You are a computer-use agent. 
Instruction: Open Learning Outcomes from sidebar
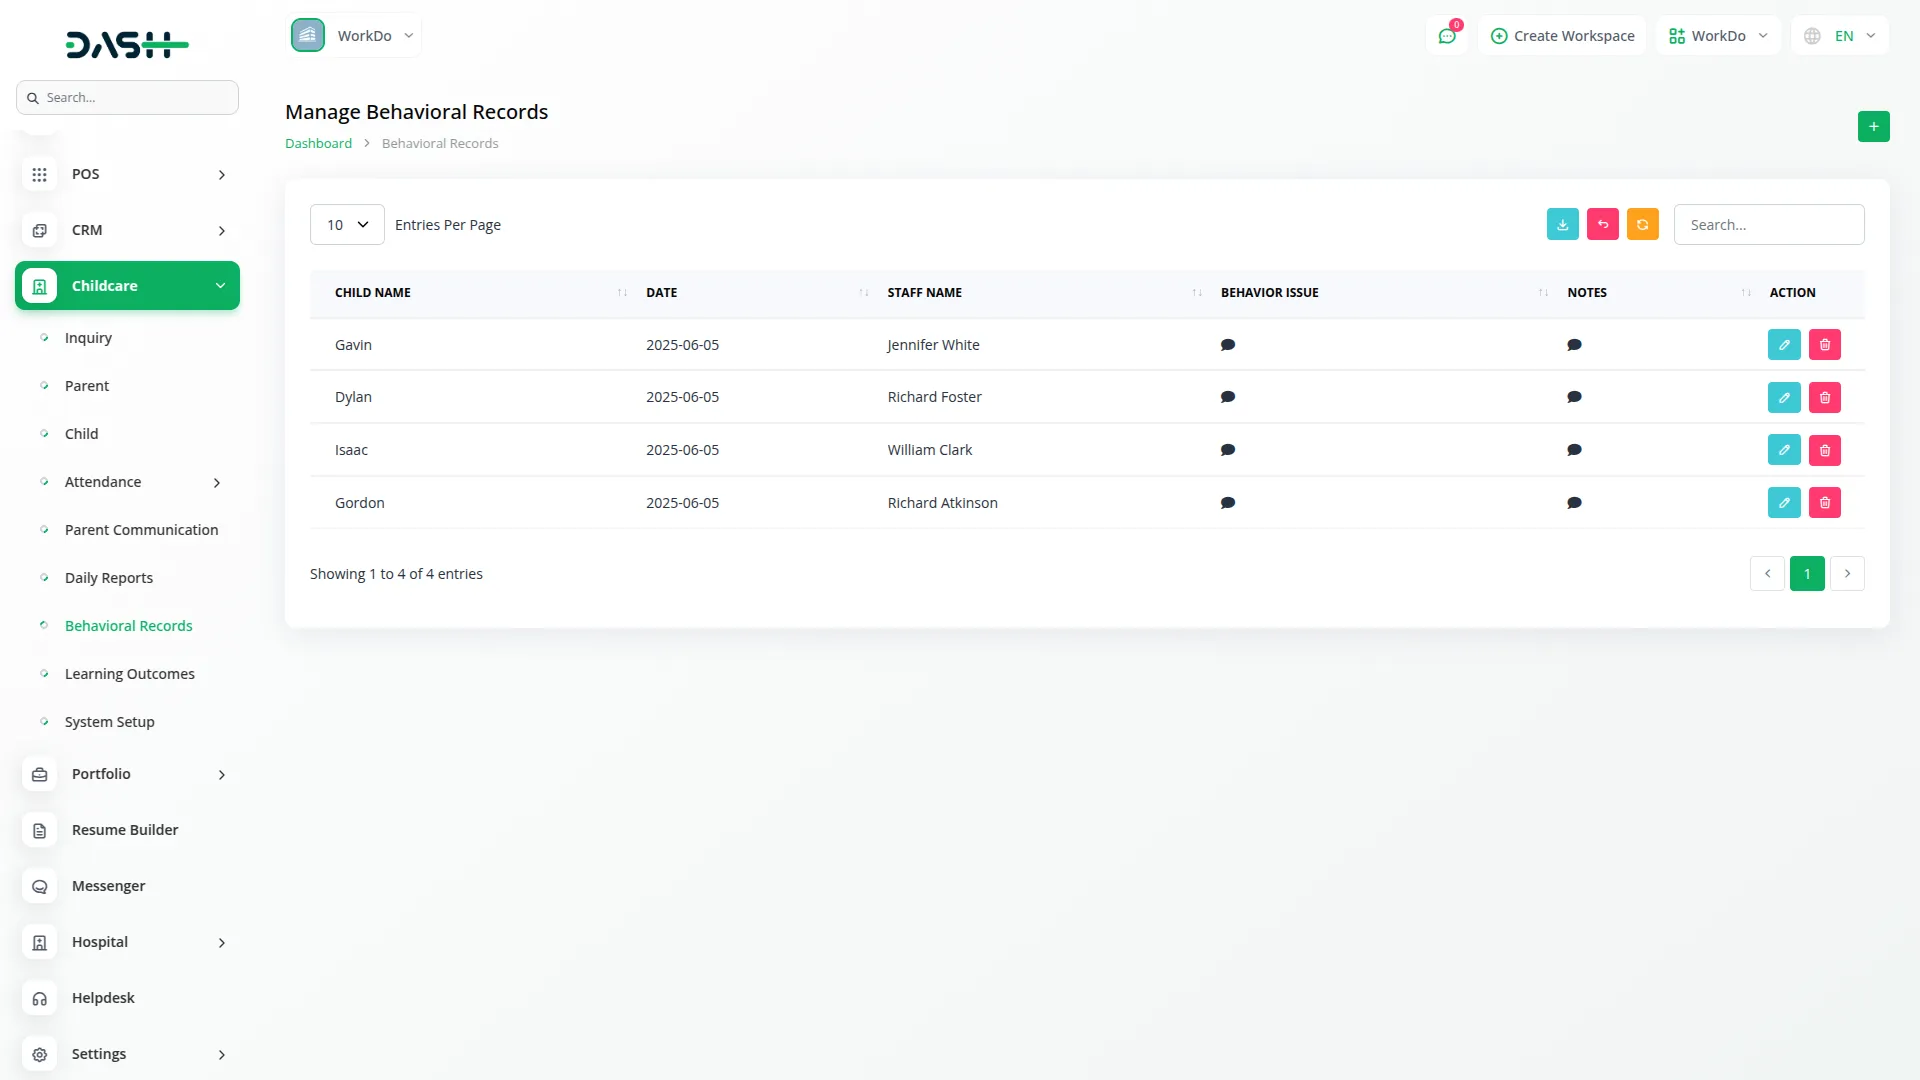129,674
